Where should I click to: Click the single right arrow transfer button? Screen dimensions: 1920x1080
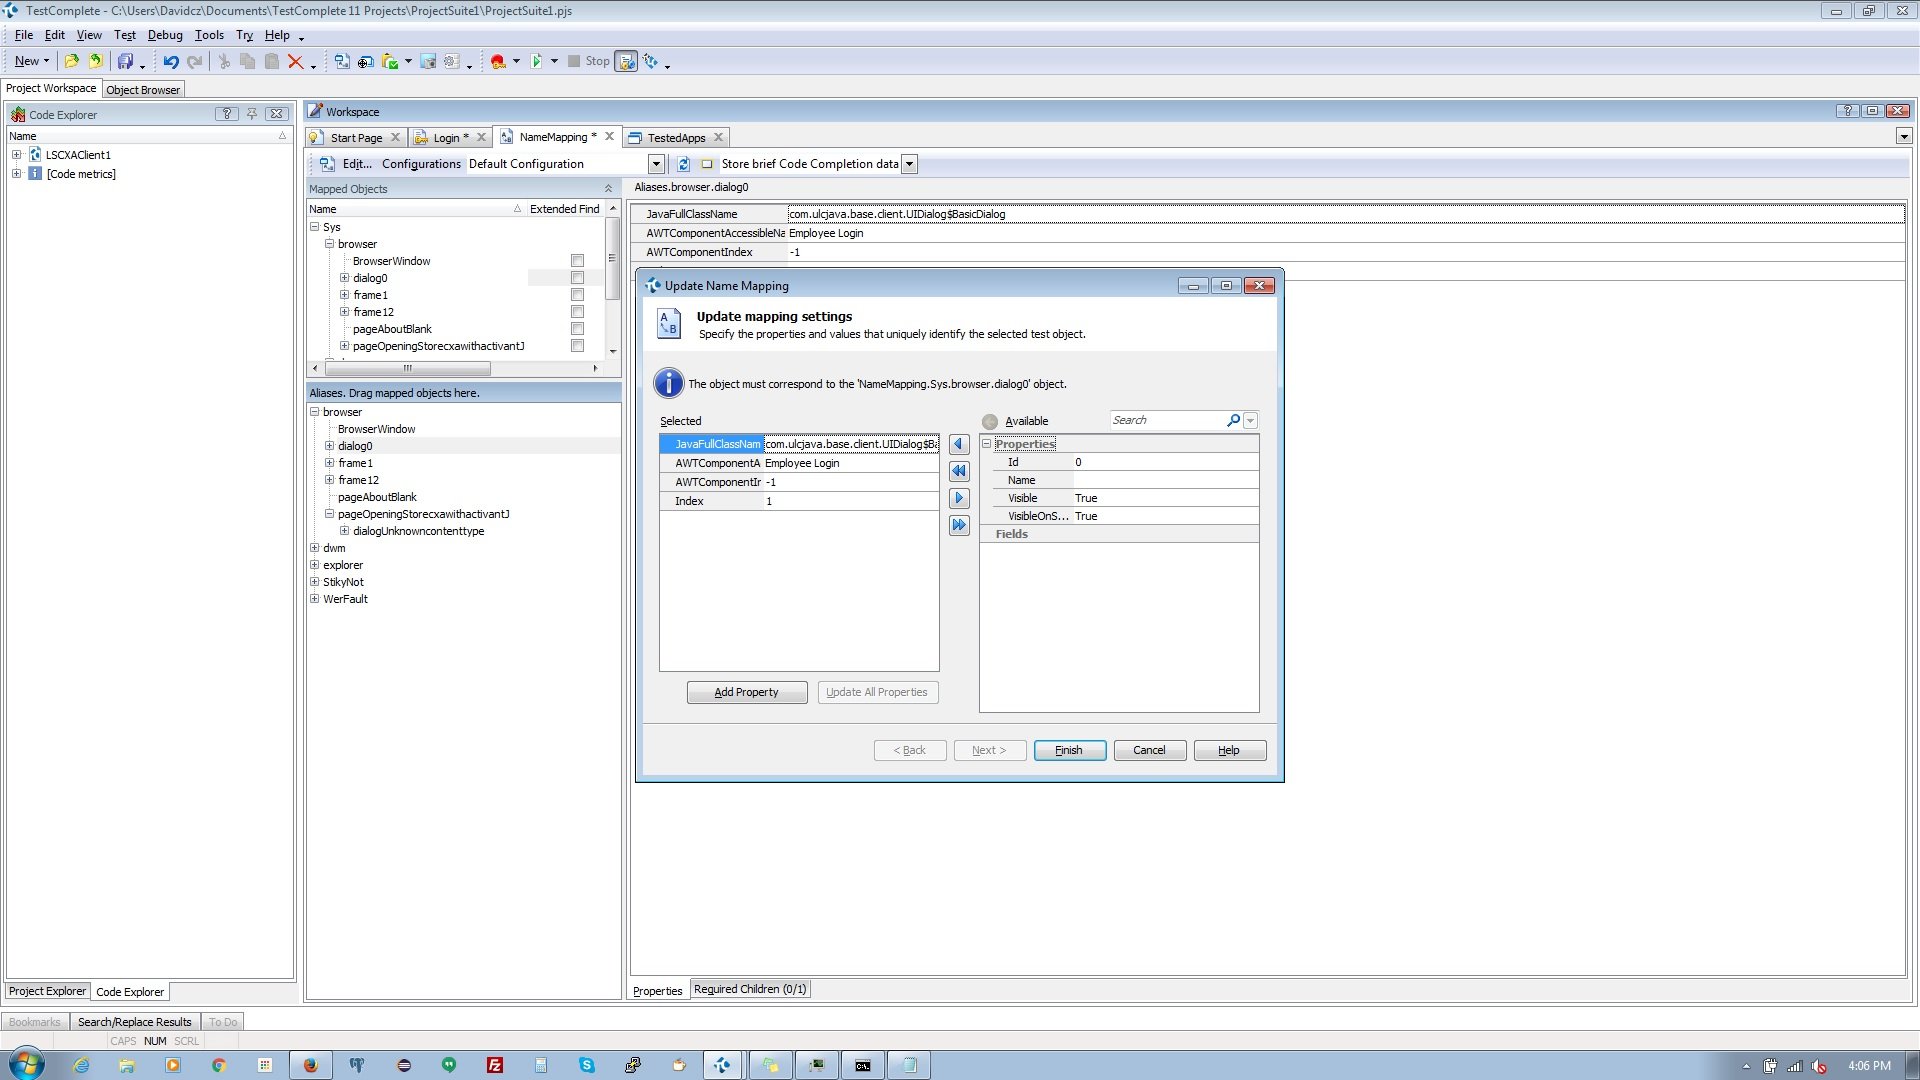click(959, 498)
